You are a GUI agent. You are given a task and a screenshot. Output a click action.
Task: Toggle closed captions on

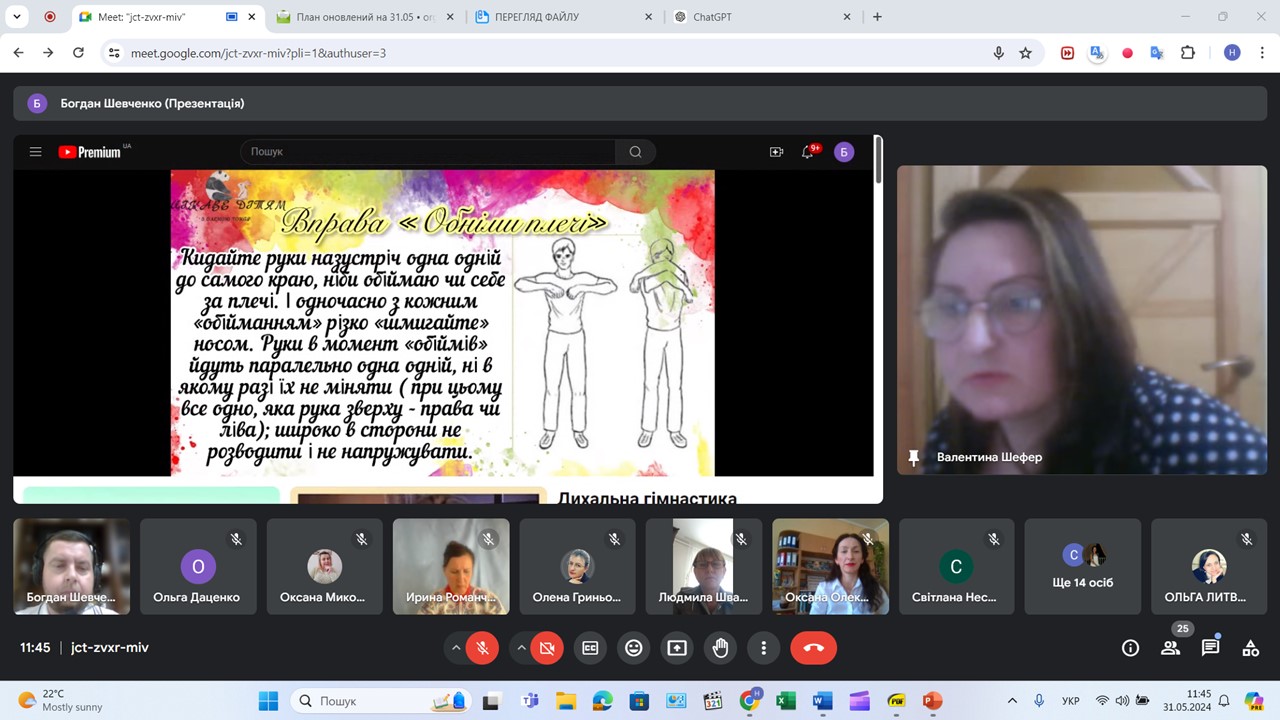click(x=590, y=648)
